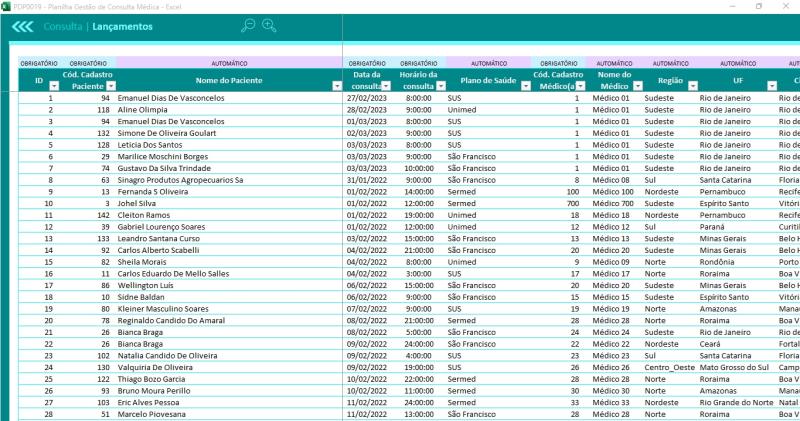The width and height of the screenshot is (800, 421).
Task: Select cell Simone De Oliveira Goulart
Action: 229,133
